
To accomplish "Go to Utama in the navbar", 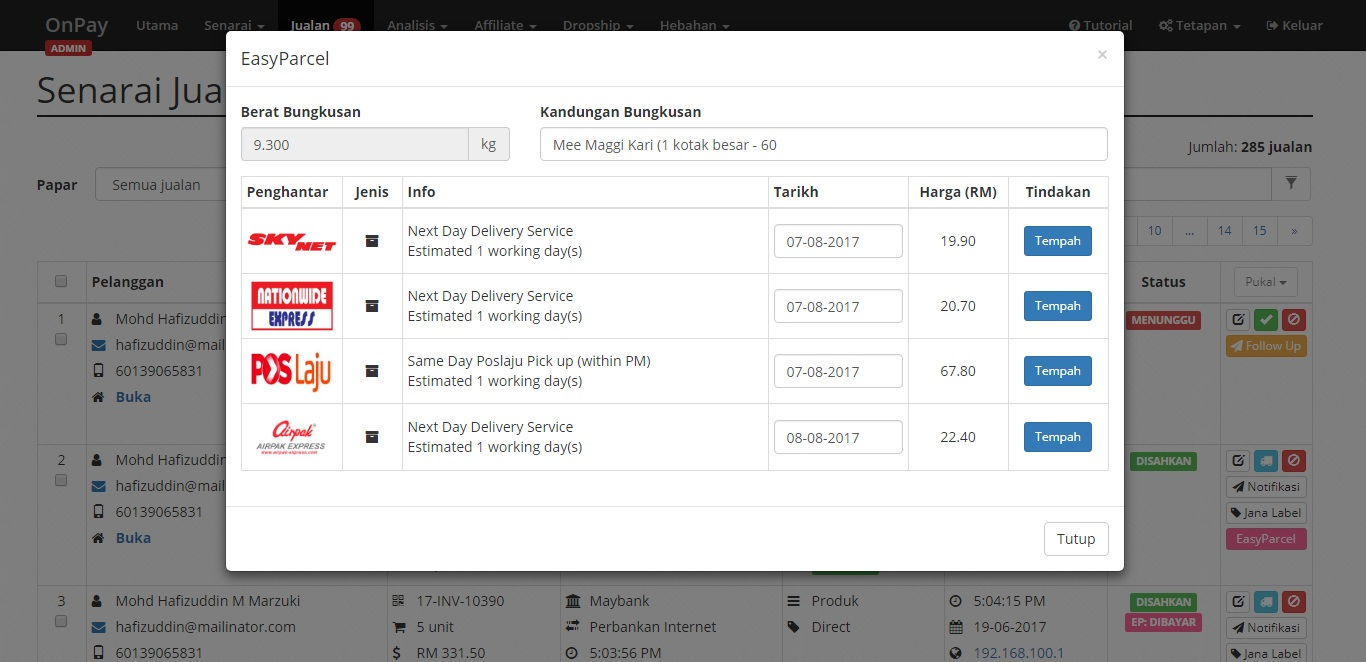I will click(157, 25).
